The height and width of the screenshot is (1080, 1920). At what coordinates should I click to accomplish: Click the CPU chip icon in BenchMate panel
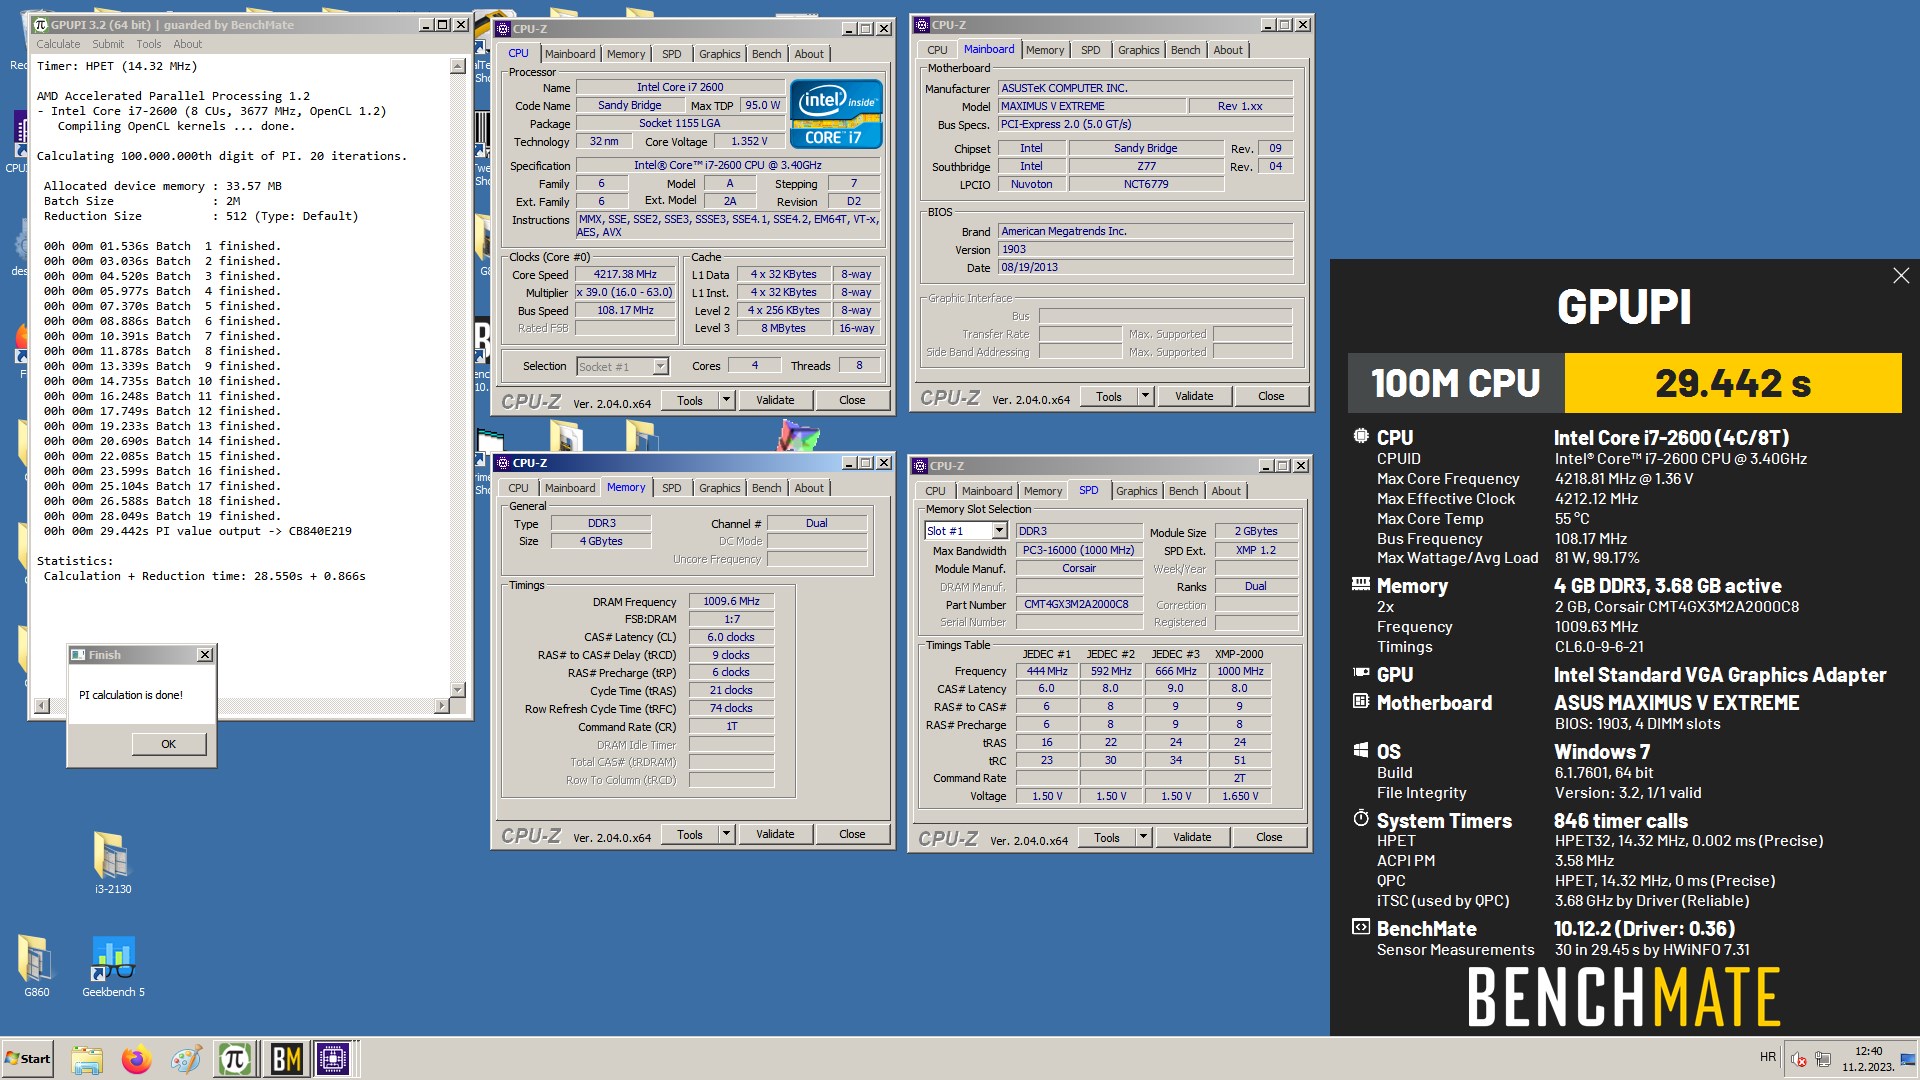point(1361,436)
